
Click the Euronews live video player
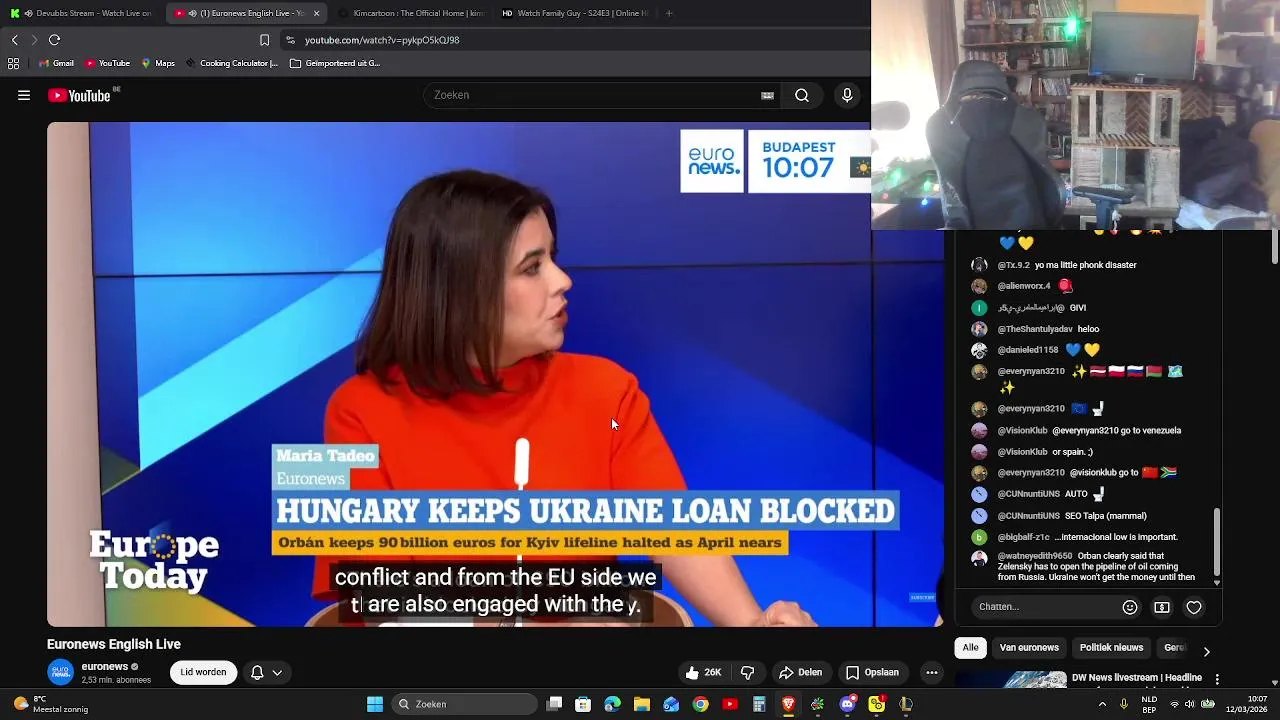click(x=495, y=374)
